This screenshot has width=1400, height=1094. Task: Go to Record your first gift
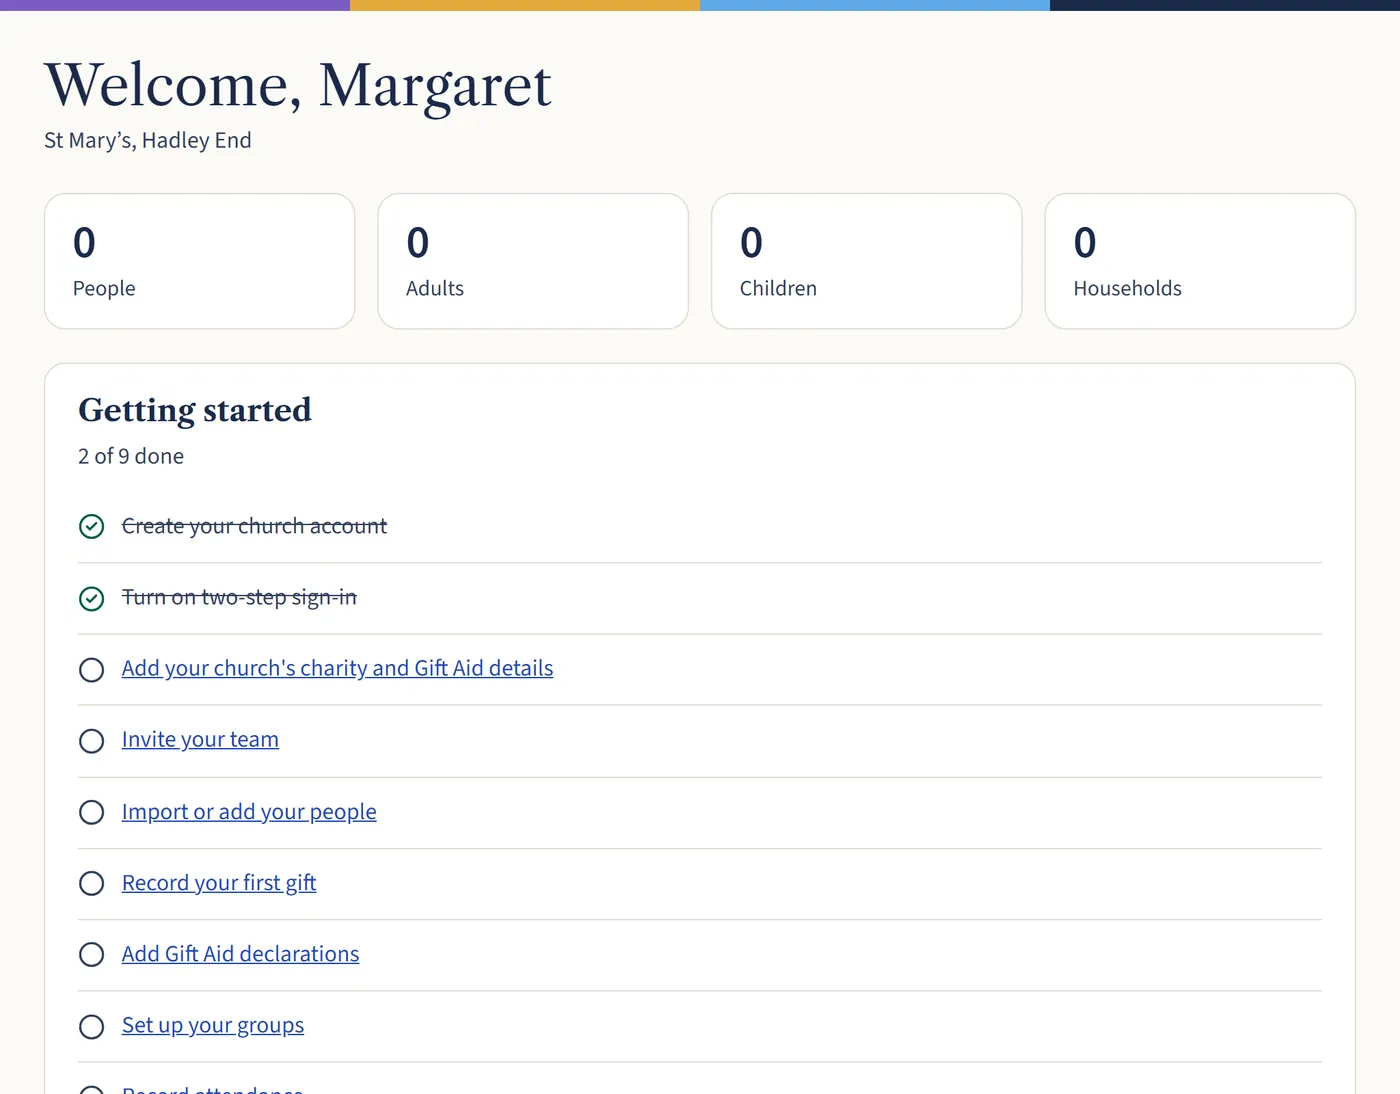click(x=219, y=882)
